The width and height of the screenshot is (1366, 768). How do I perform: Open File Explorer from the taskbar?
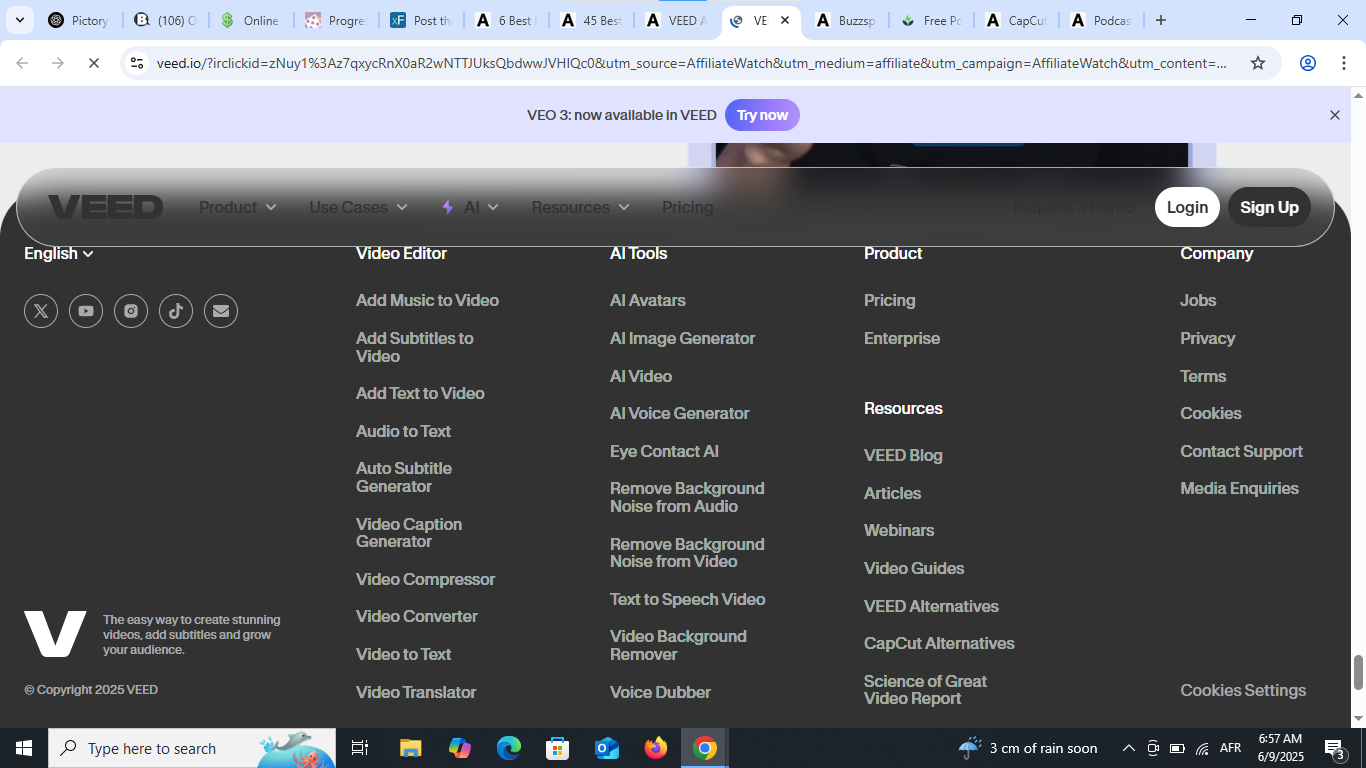pyautogui.click(x=410, y=748)
